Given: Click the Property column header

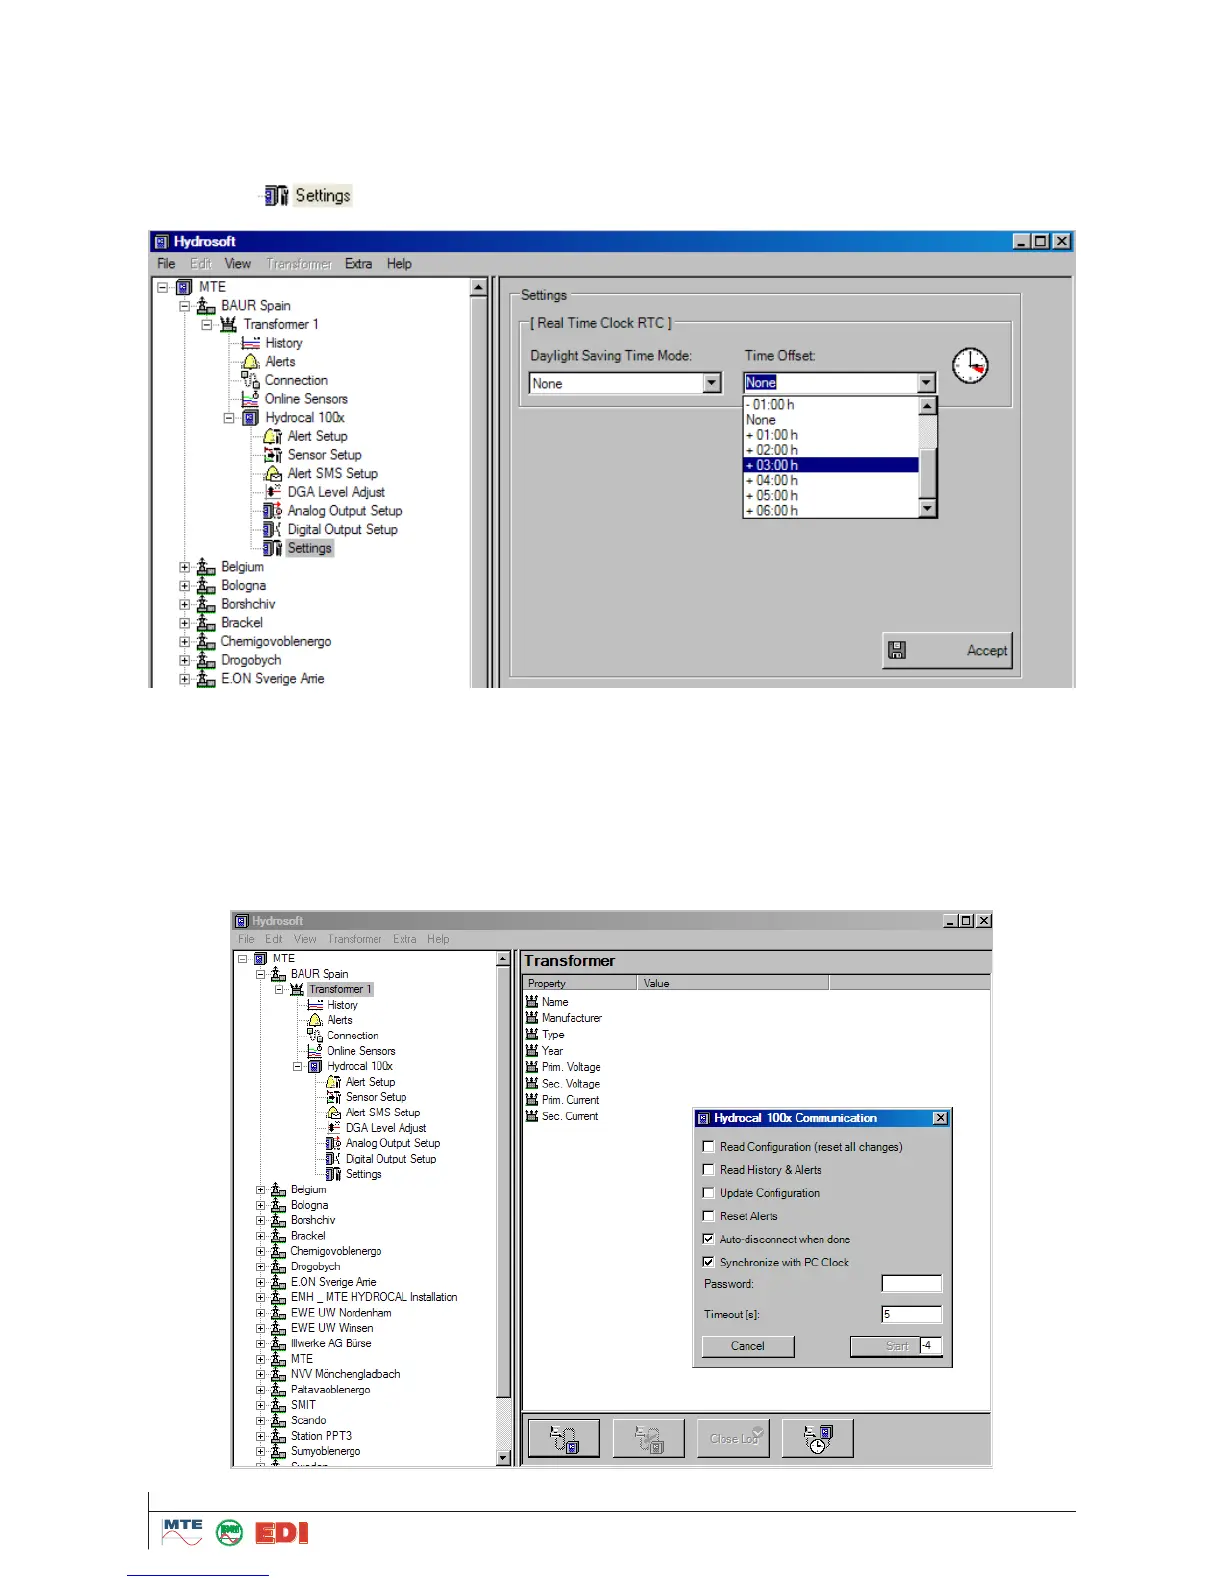Looking at the screenshot, I should click(579, 983).
